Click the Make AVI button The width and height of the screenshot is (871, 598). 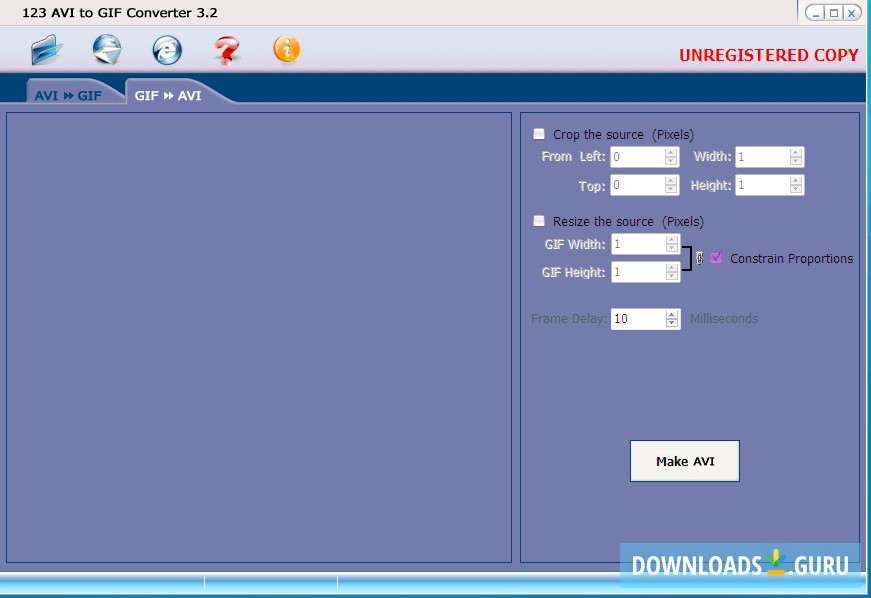point(685,461)
